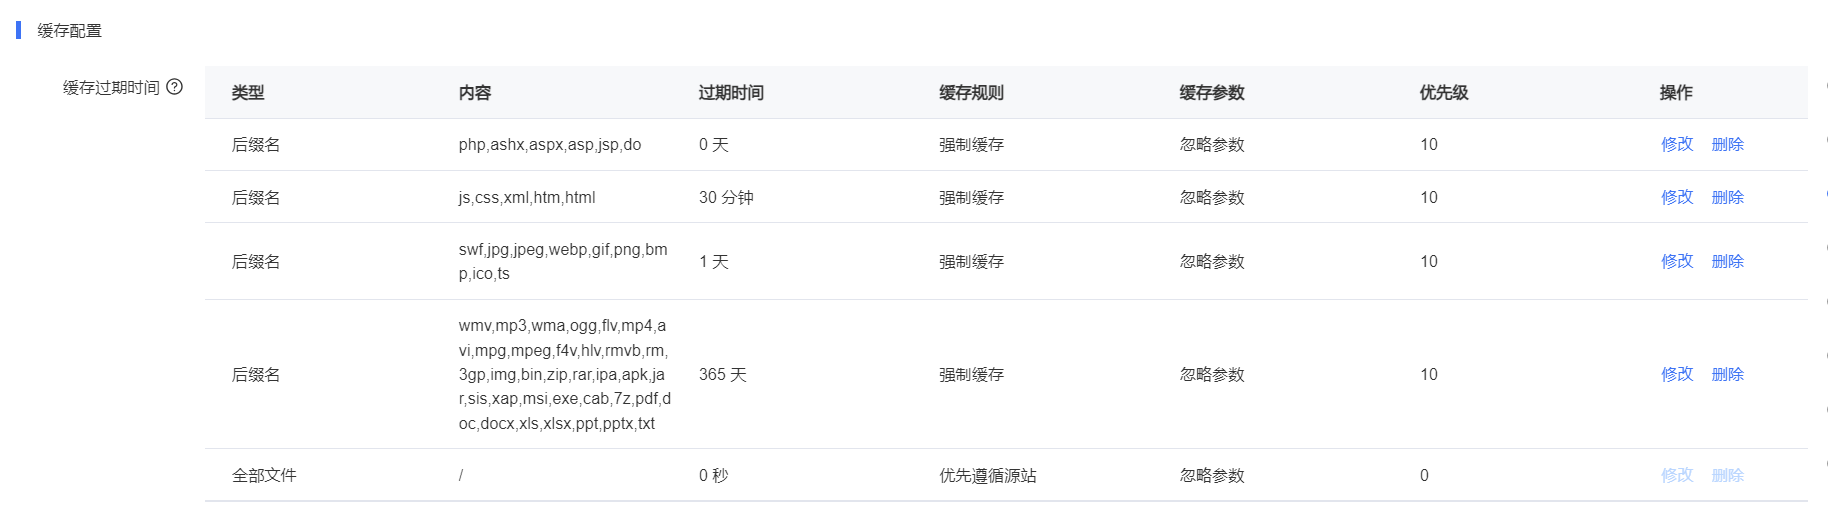The image size is (1828, 506).
Task: Click 修改 in the 全部文件 row
Action: coord(1677,475)
